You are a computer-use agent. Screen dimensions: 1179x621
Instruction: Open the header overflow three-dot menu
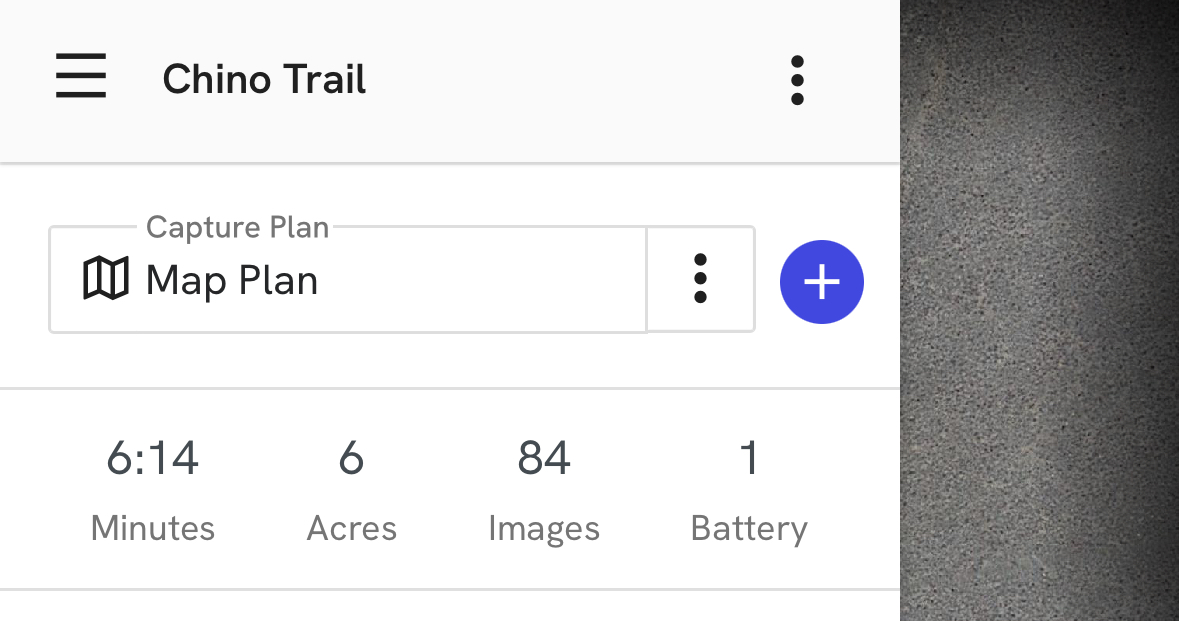[x=797, y=80]
